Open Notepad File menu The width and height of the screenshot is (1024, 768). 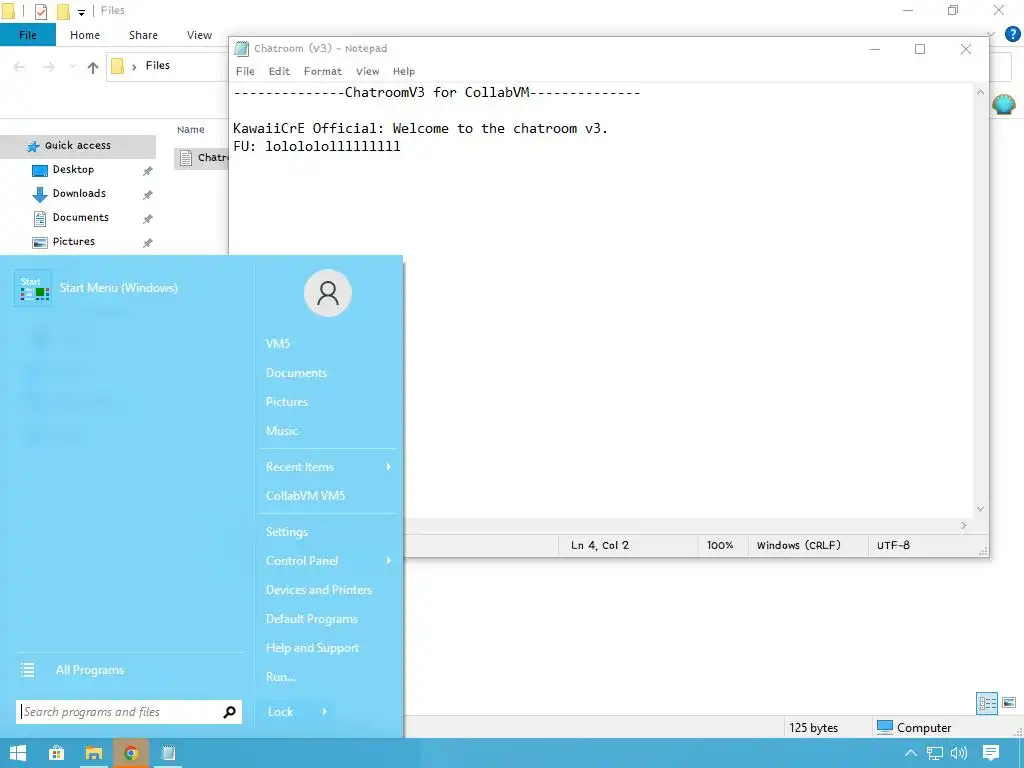(x=245, y=71)
